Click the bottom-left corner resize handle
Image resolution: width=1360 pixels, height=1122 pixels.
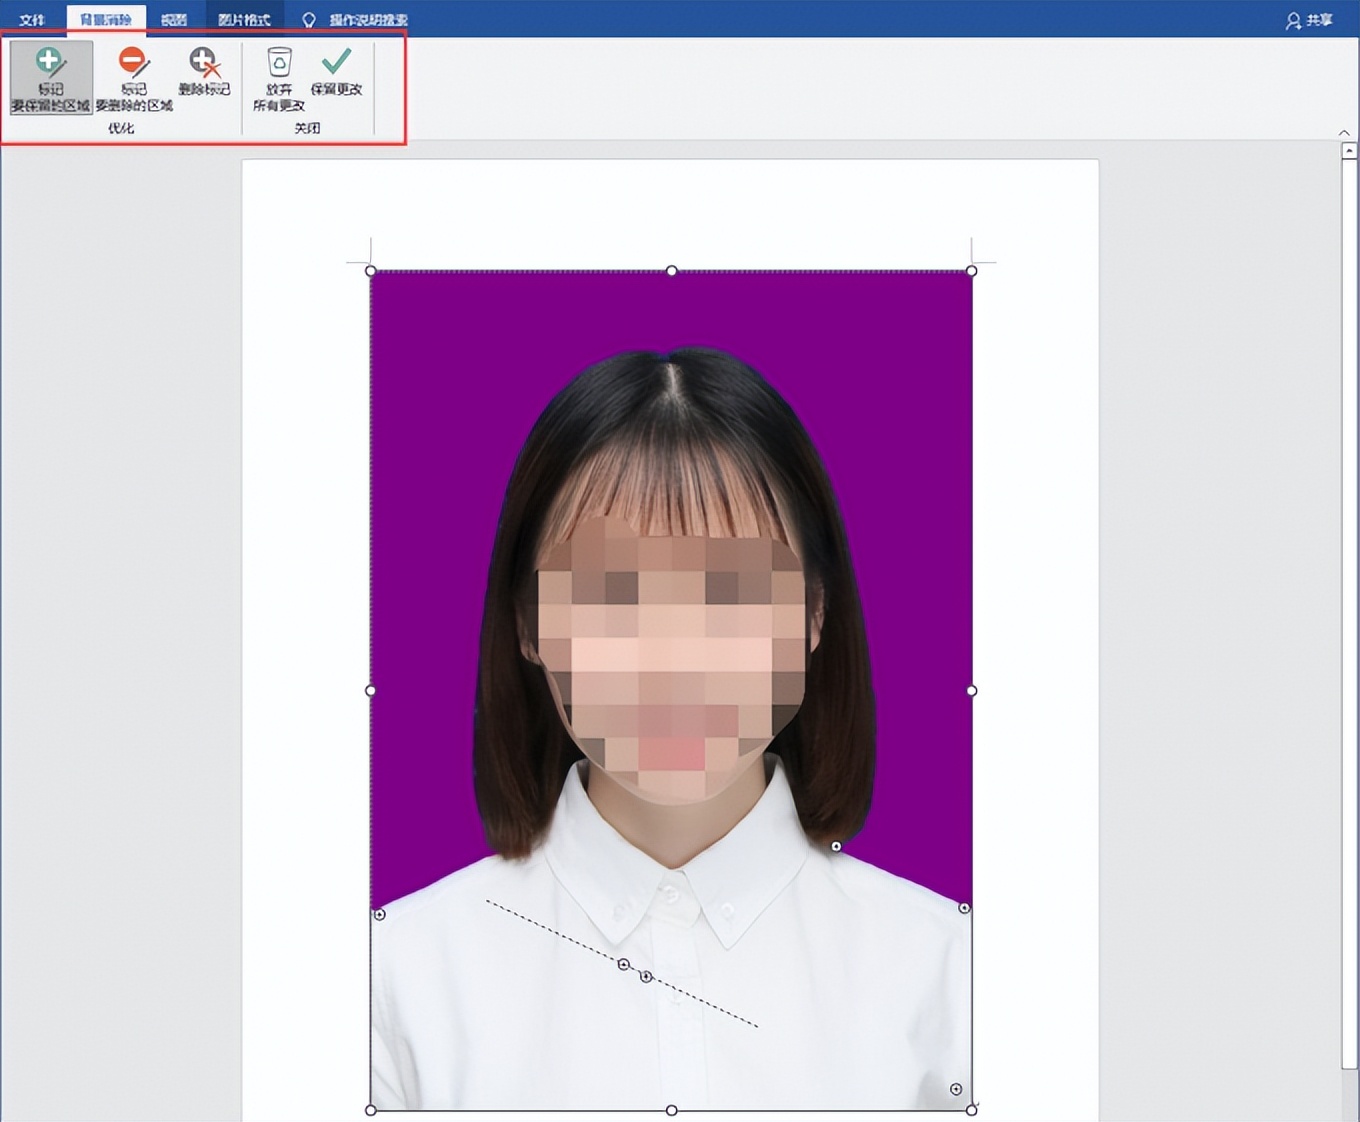pos(371,1110)
